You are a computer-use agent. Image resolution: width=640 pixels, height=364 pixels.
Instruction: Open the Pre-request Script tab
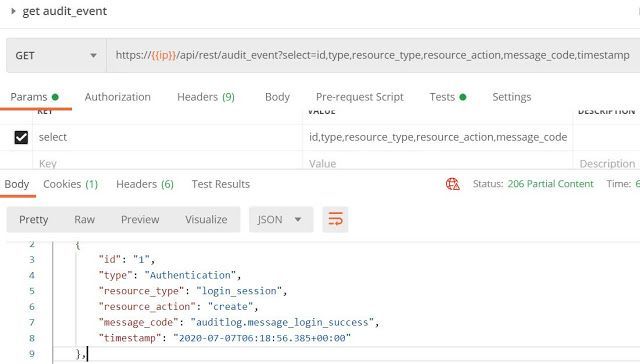(x=360, y=97)
